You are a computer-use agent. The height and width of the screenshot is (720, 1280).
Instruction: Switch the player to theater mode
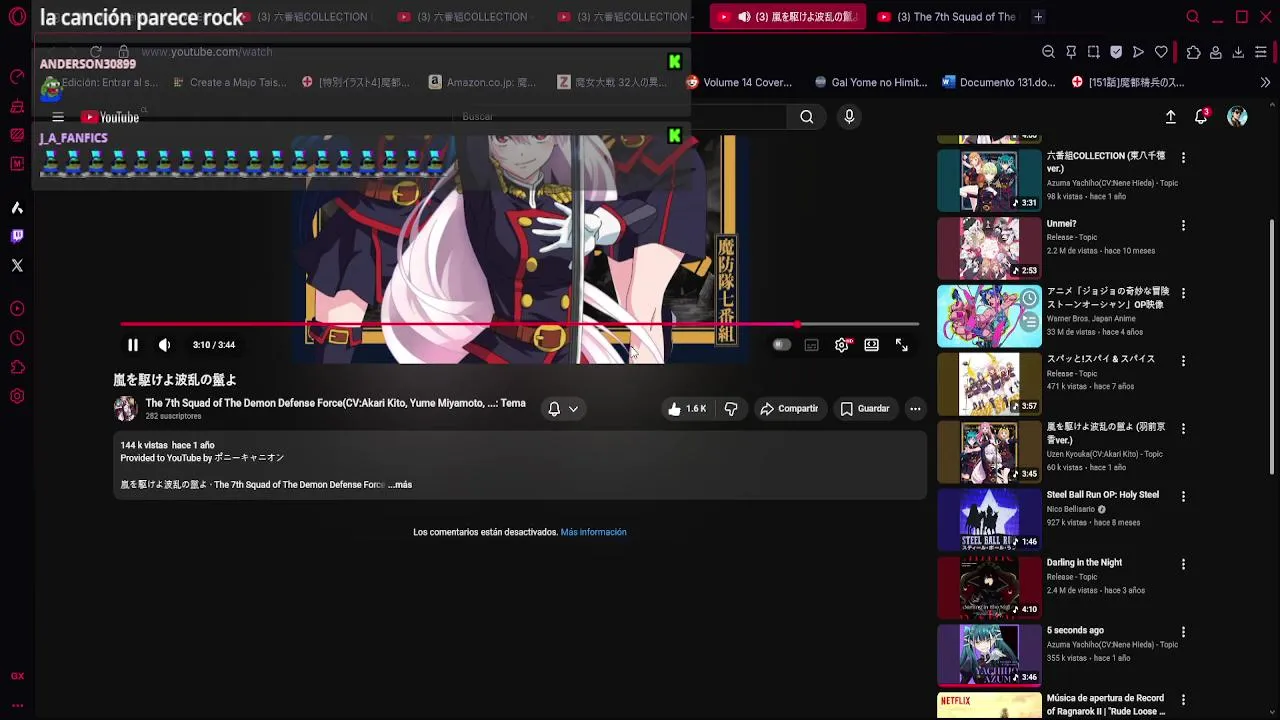872,345
